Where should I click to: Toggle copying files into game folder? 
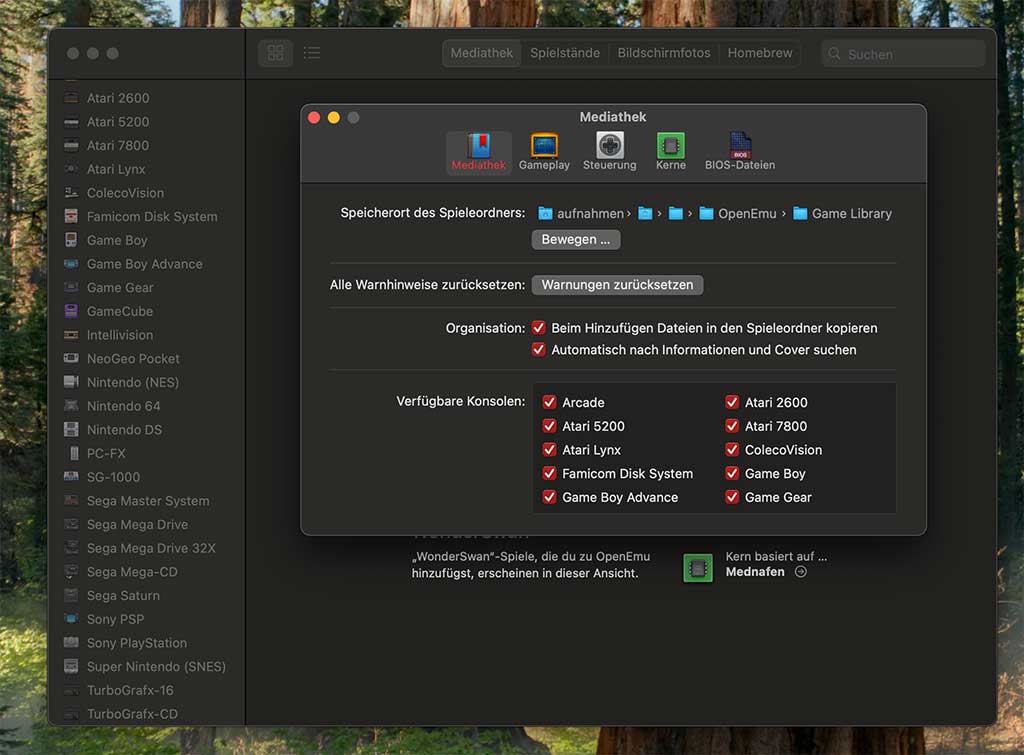[539, 327]
